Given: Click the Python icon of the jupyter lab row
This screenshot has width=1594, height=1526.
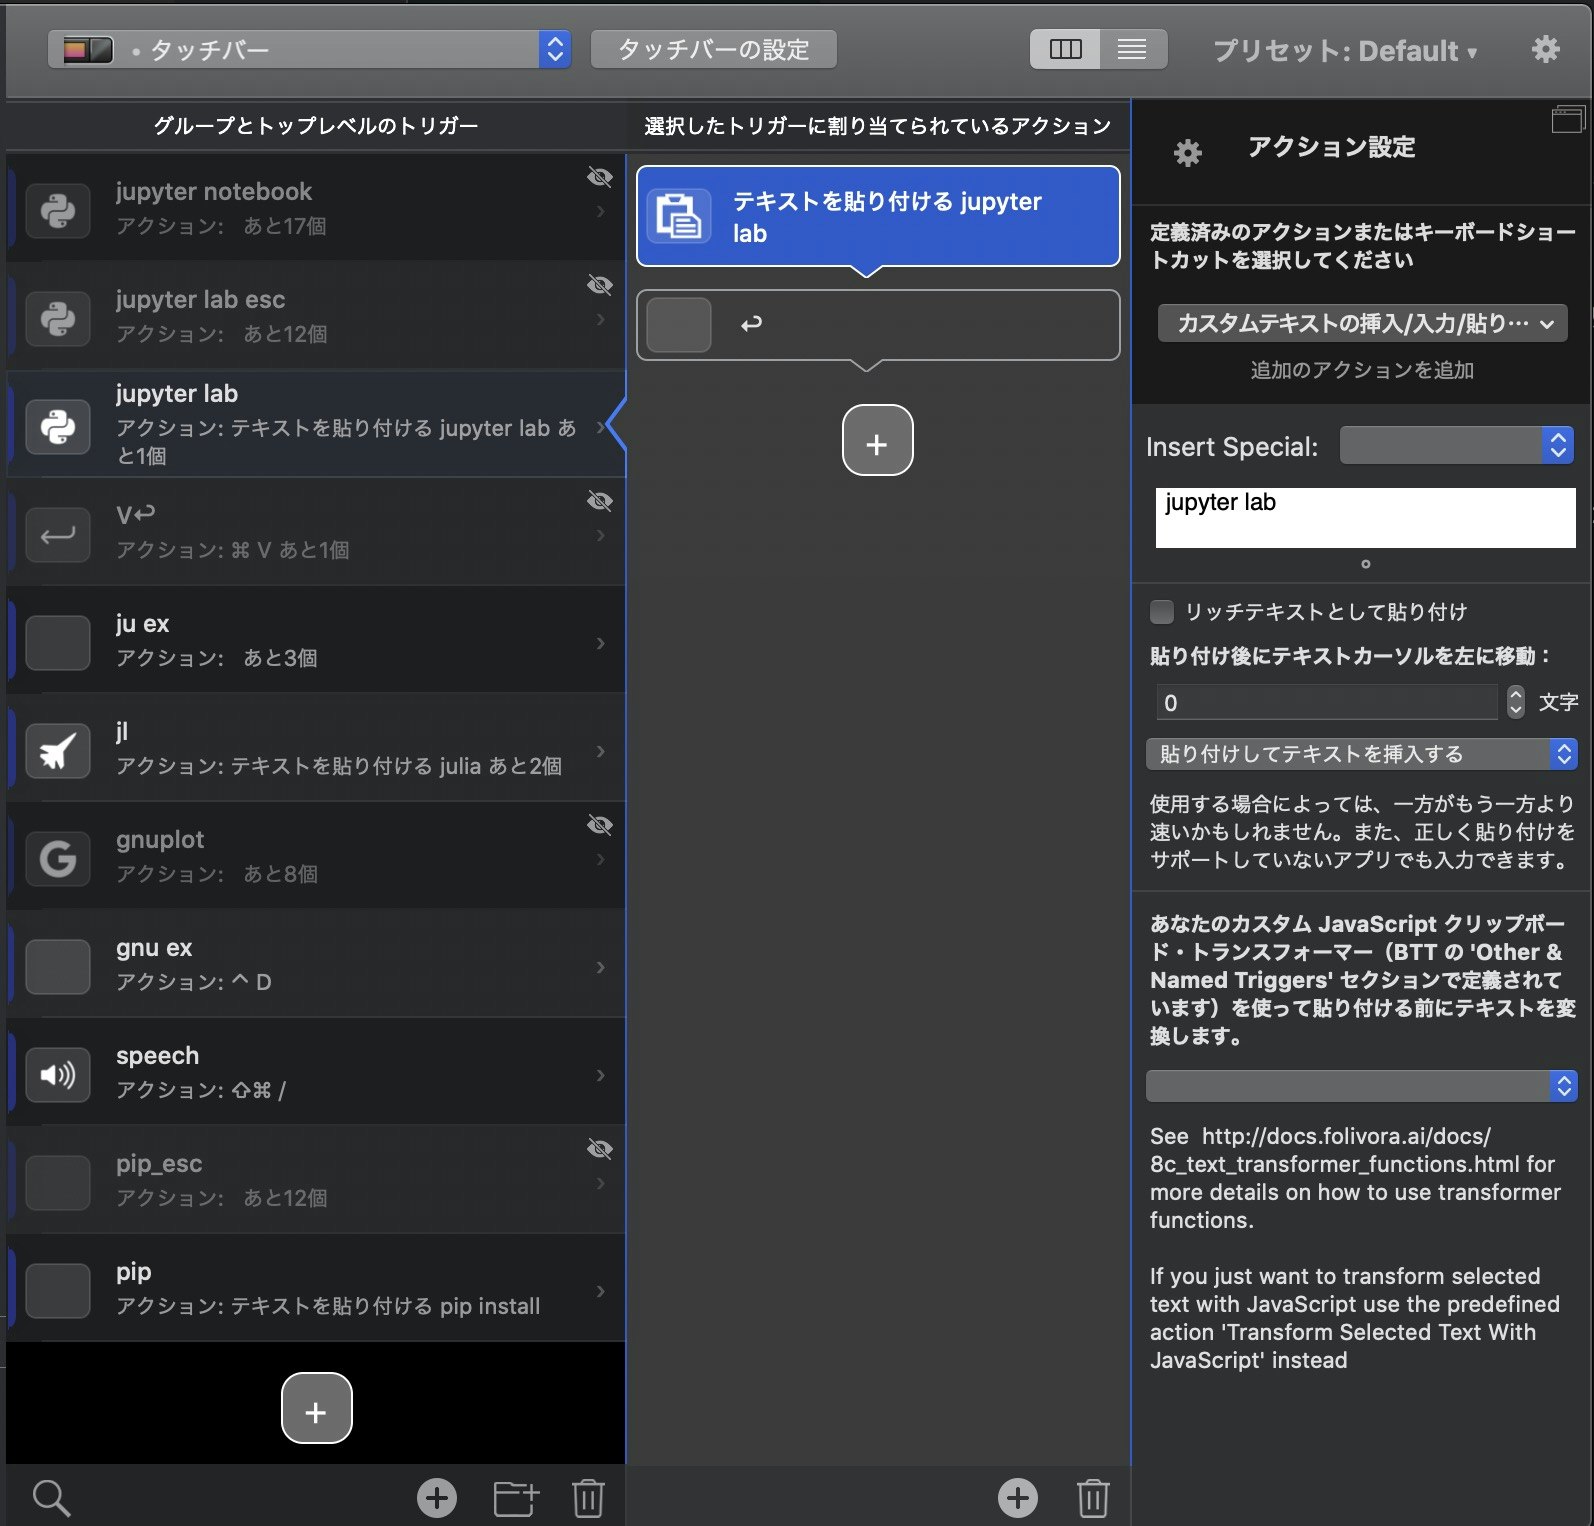Looking at the screenshot, I should [58, 426].
